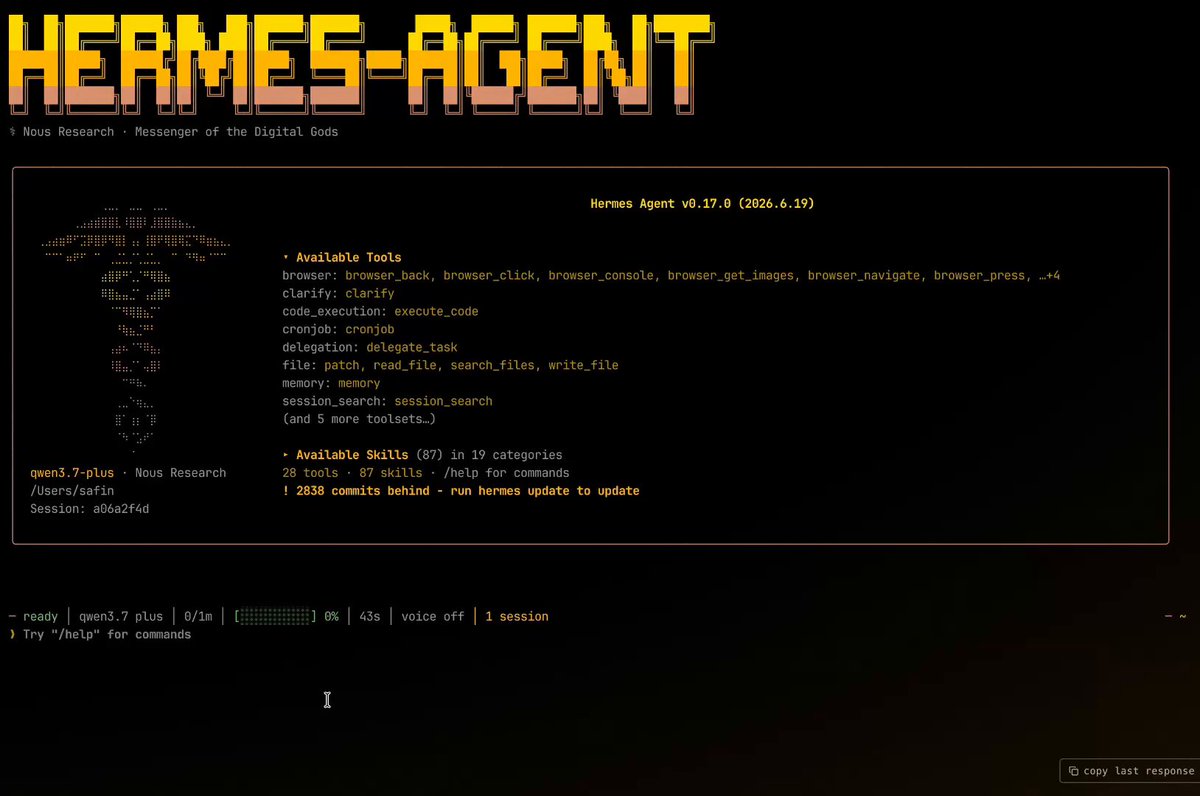Click the 'memory:' toolset label
The height and width of the screenshot is (796, 1200).
coord(307,384)
